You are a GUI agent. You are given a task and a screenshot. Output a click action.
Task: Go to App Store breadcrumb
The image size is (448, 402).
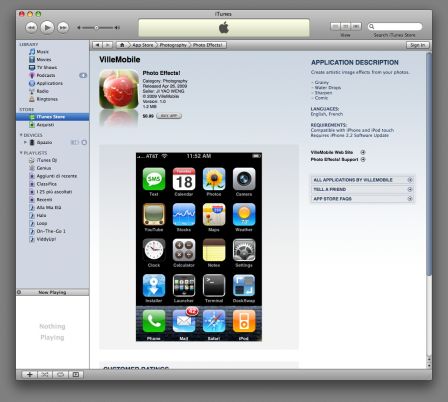coord(143,45)
